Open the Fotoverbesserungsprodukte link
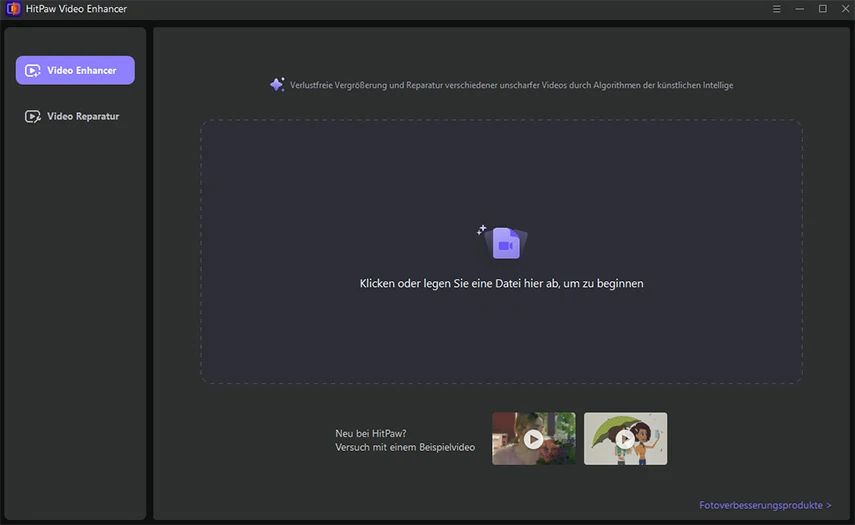Screen dimensions: 855x525 click(x=765, y=505)
